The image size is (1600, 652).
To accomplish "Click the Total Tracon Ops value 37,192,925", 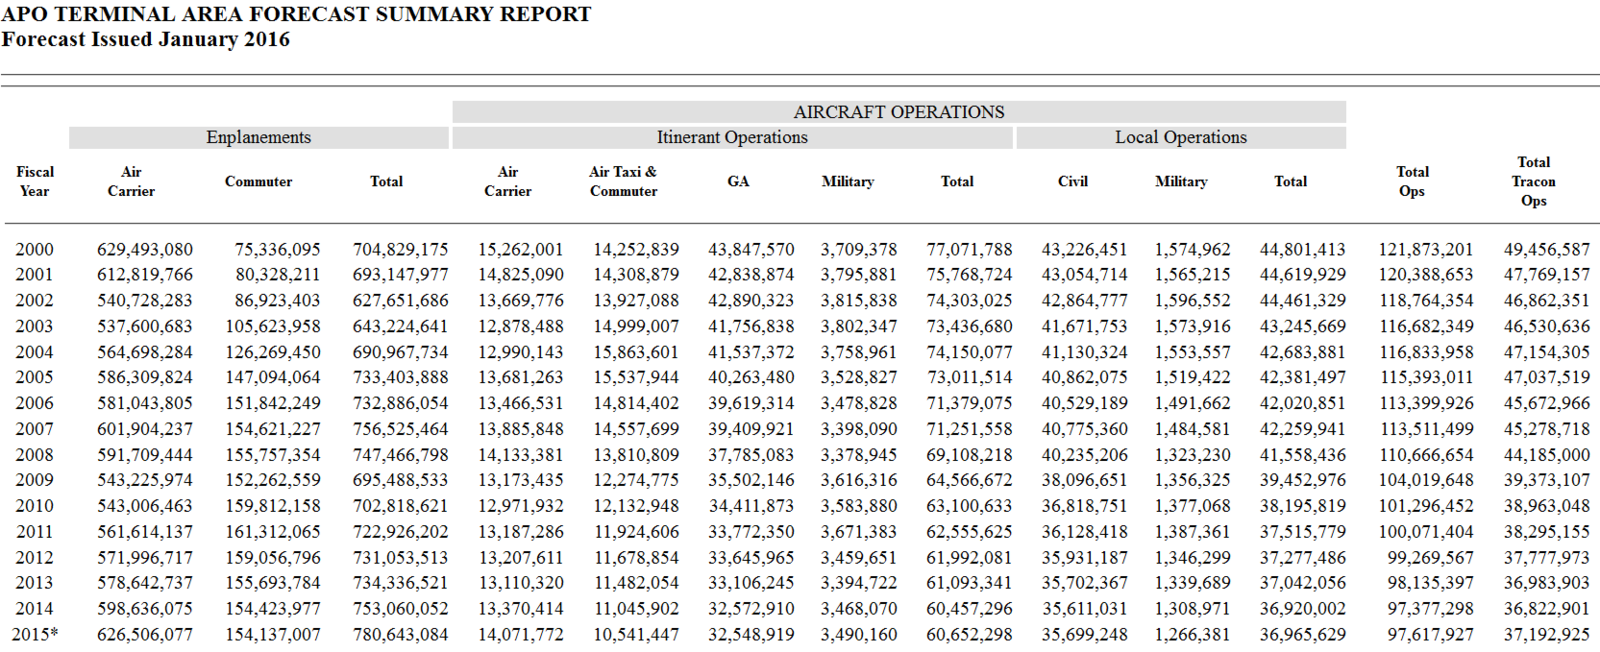I will (1546, 634).
